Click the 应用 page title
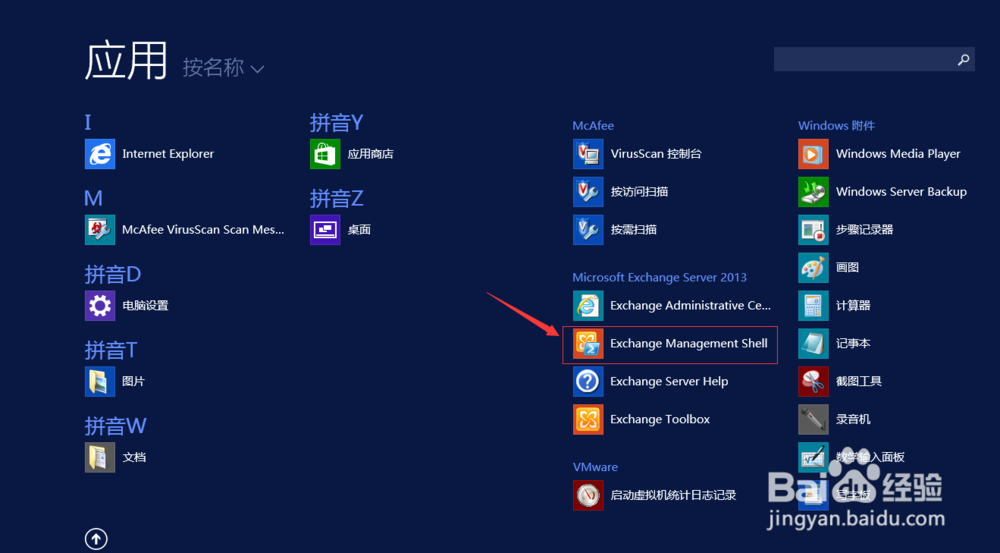Screen dimensions: 1000x553 (126, 61)
